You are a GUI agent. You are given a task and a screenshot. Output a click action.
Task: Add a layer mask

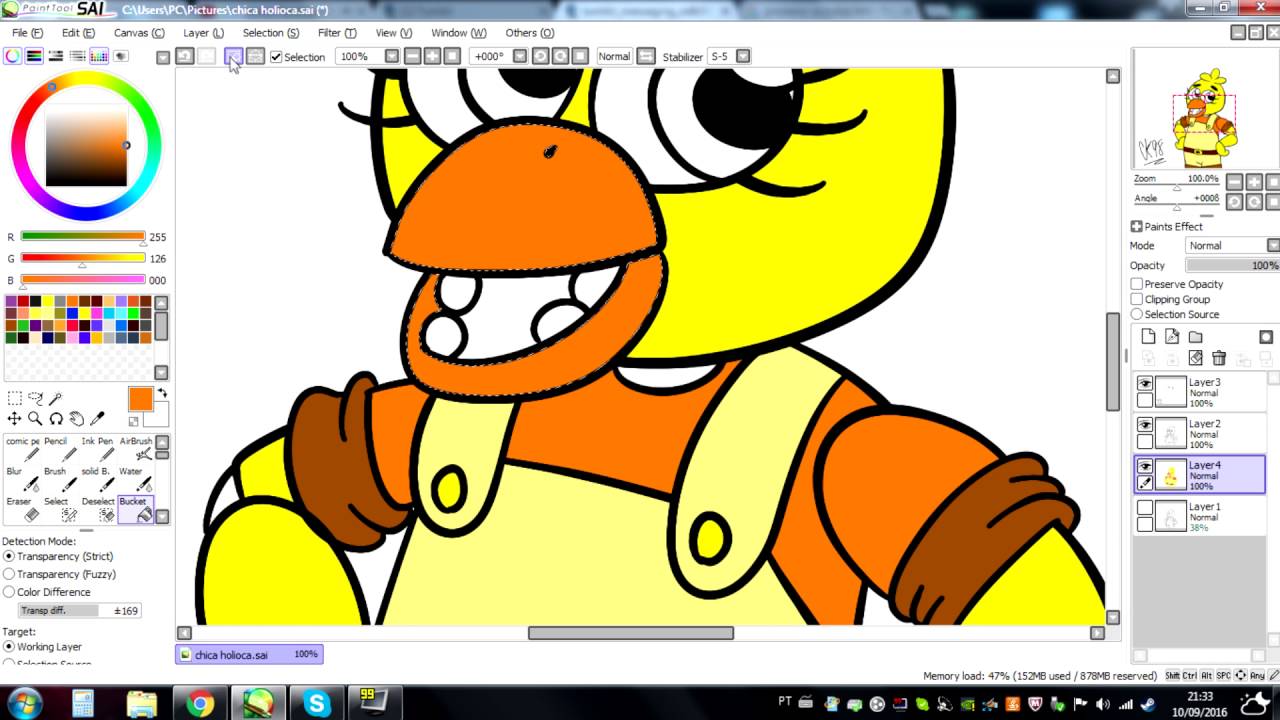[x=1266, y=337]
